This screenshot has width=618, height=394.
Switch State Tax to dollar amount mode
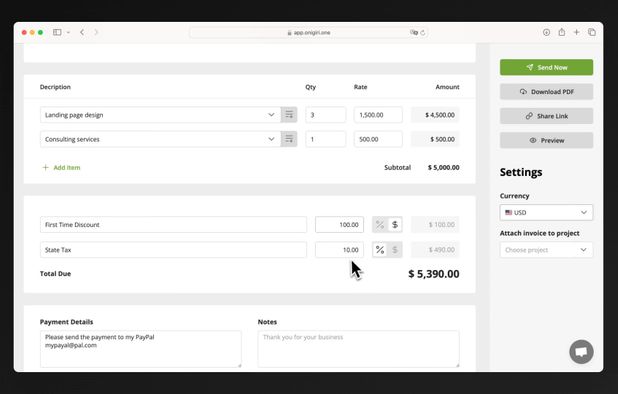coord(395,250)
